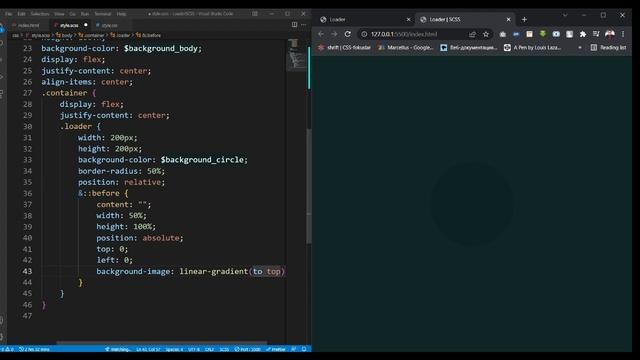The image size is (640, 360).
Task: Open the A Pen by Louis Laza... bookmark
Action: pyautogui.click(x=533, y=48)
